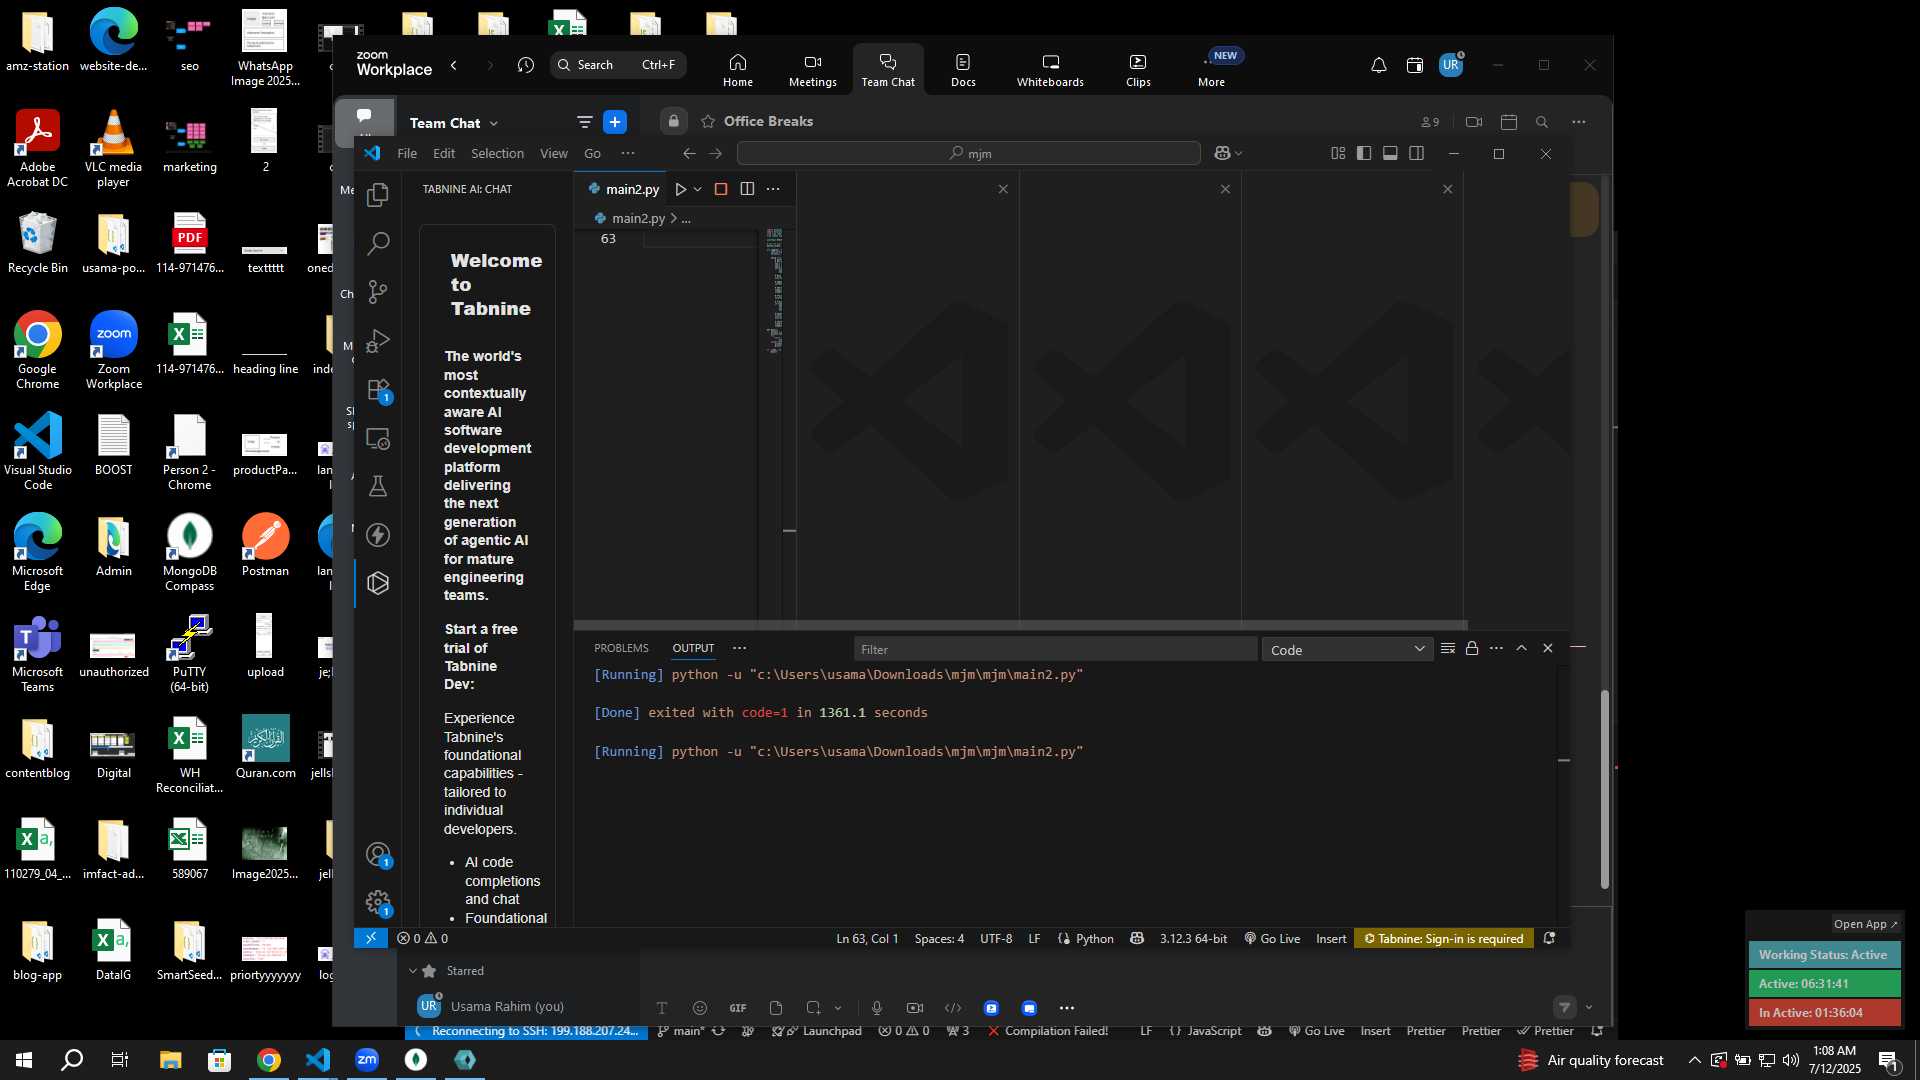Show hidden Windows system tray icons

pos(1694,1060)
